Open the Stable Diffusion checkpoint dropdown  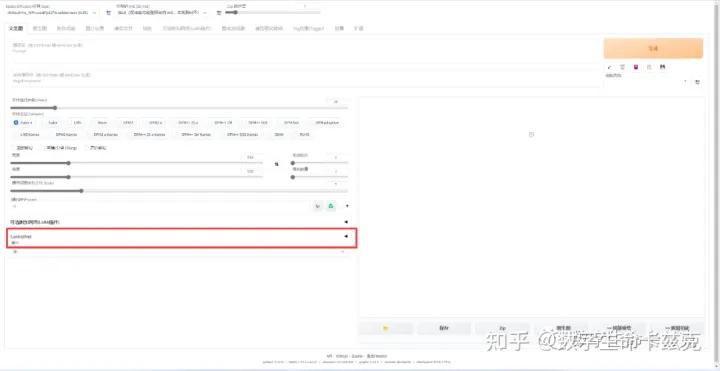click(x=52, y=13)
